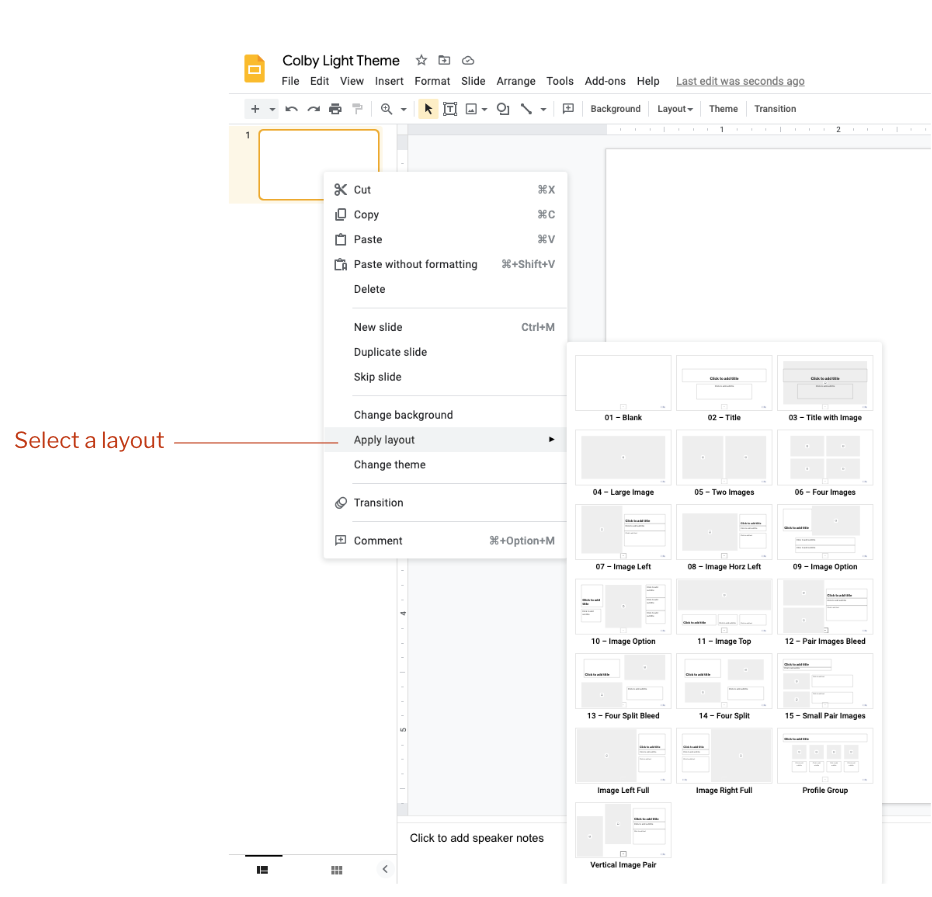Screen dimensions: 932x897
Task: Choose Change theme
Action: coord(445,465)
